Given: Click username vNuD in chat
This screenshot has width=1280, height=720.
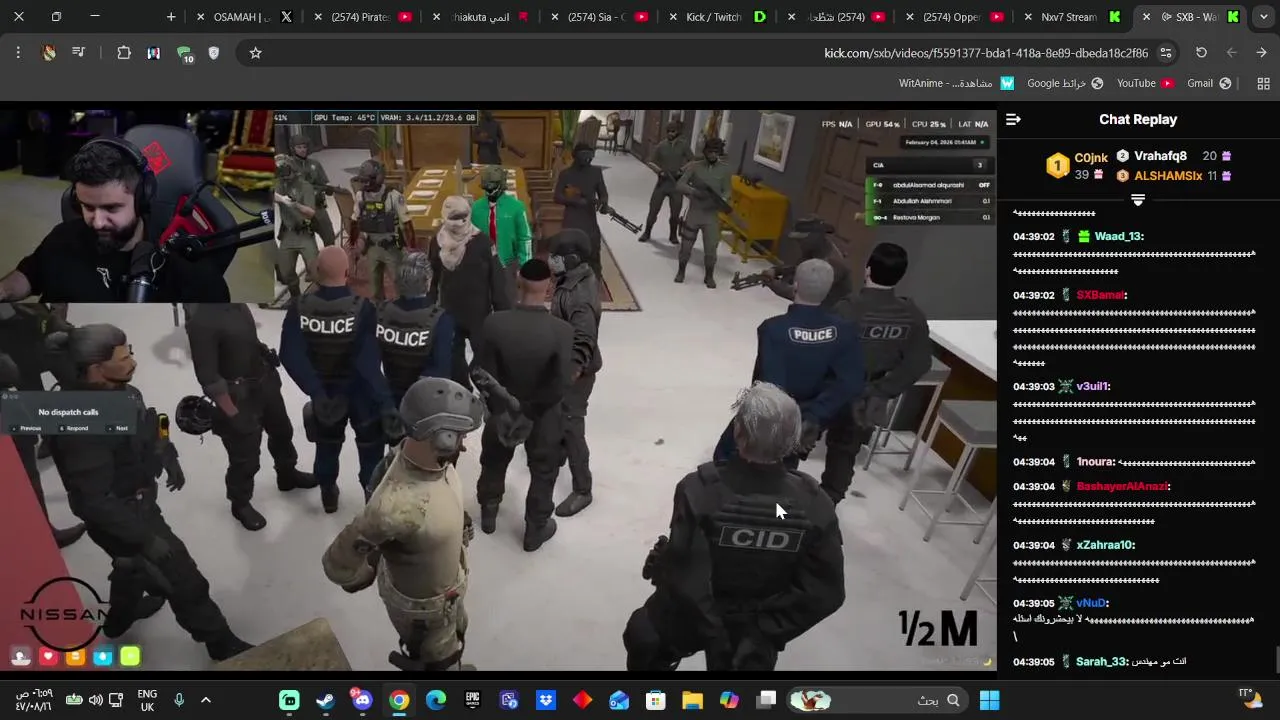Looking at the screenshot, I should tap(1091, 603).
